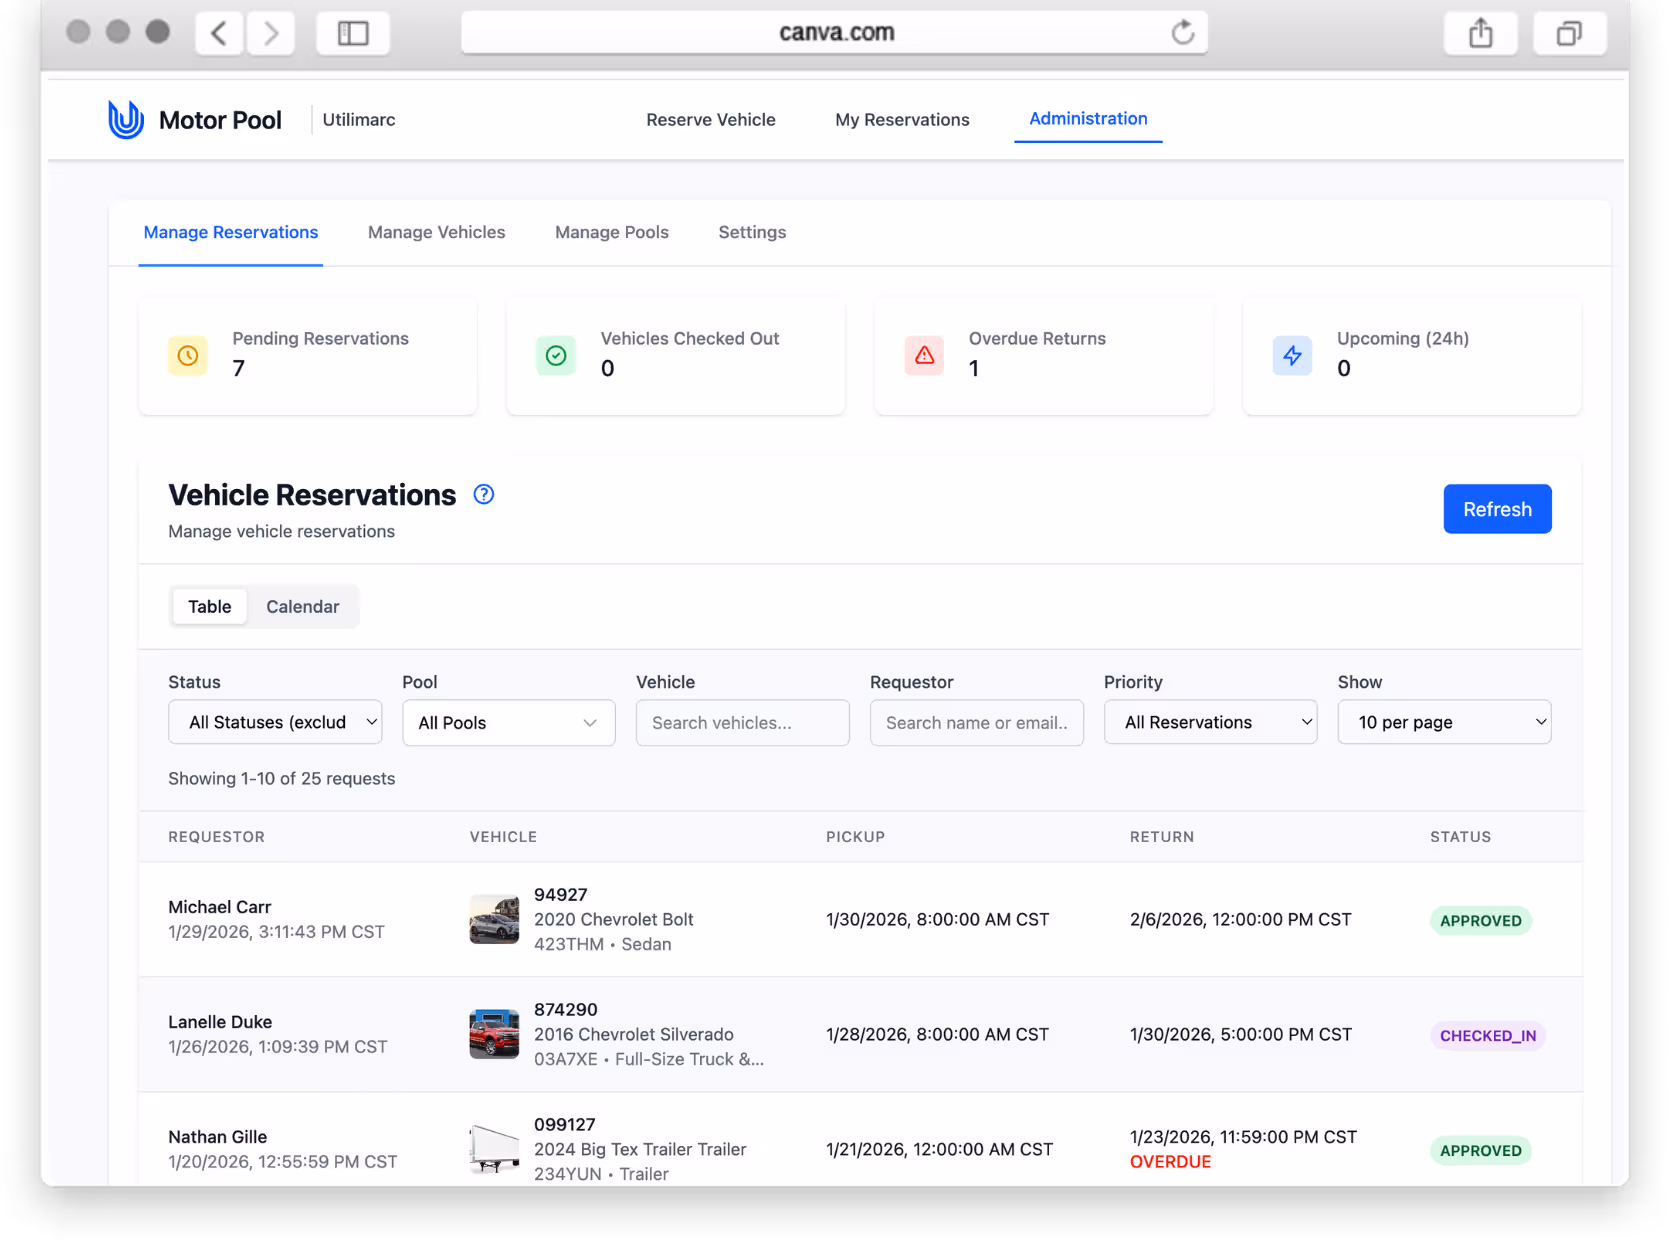Click the Pending Reservations count 7

pyautogui.click(x=239, y=369)
